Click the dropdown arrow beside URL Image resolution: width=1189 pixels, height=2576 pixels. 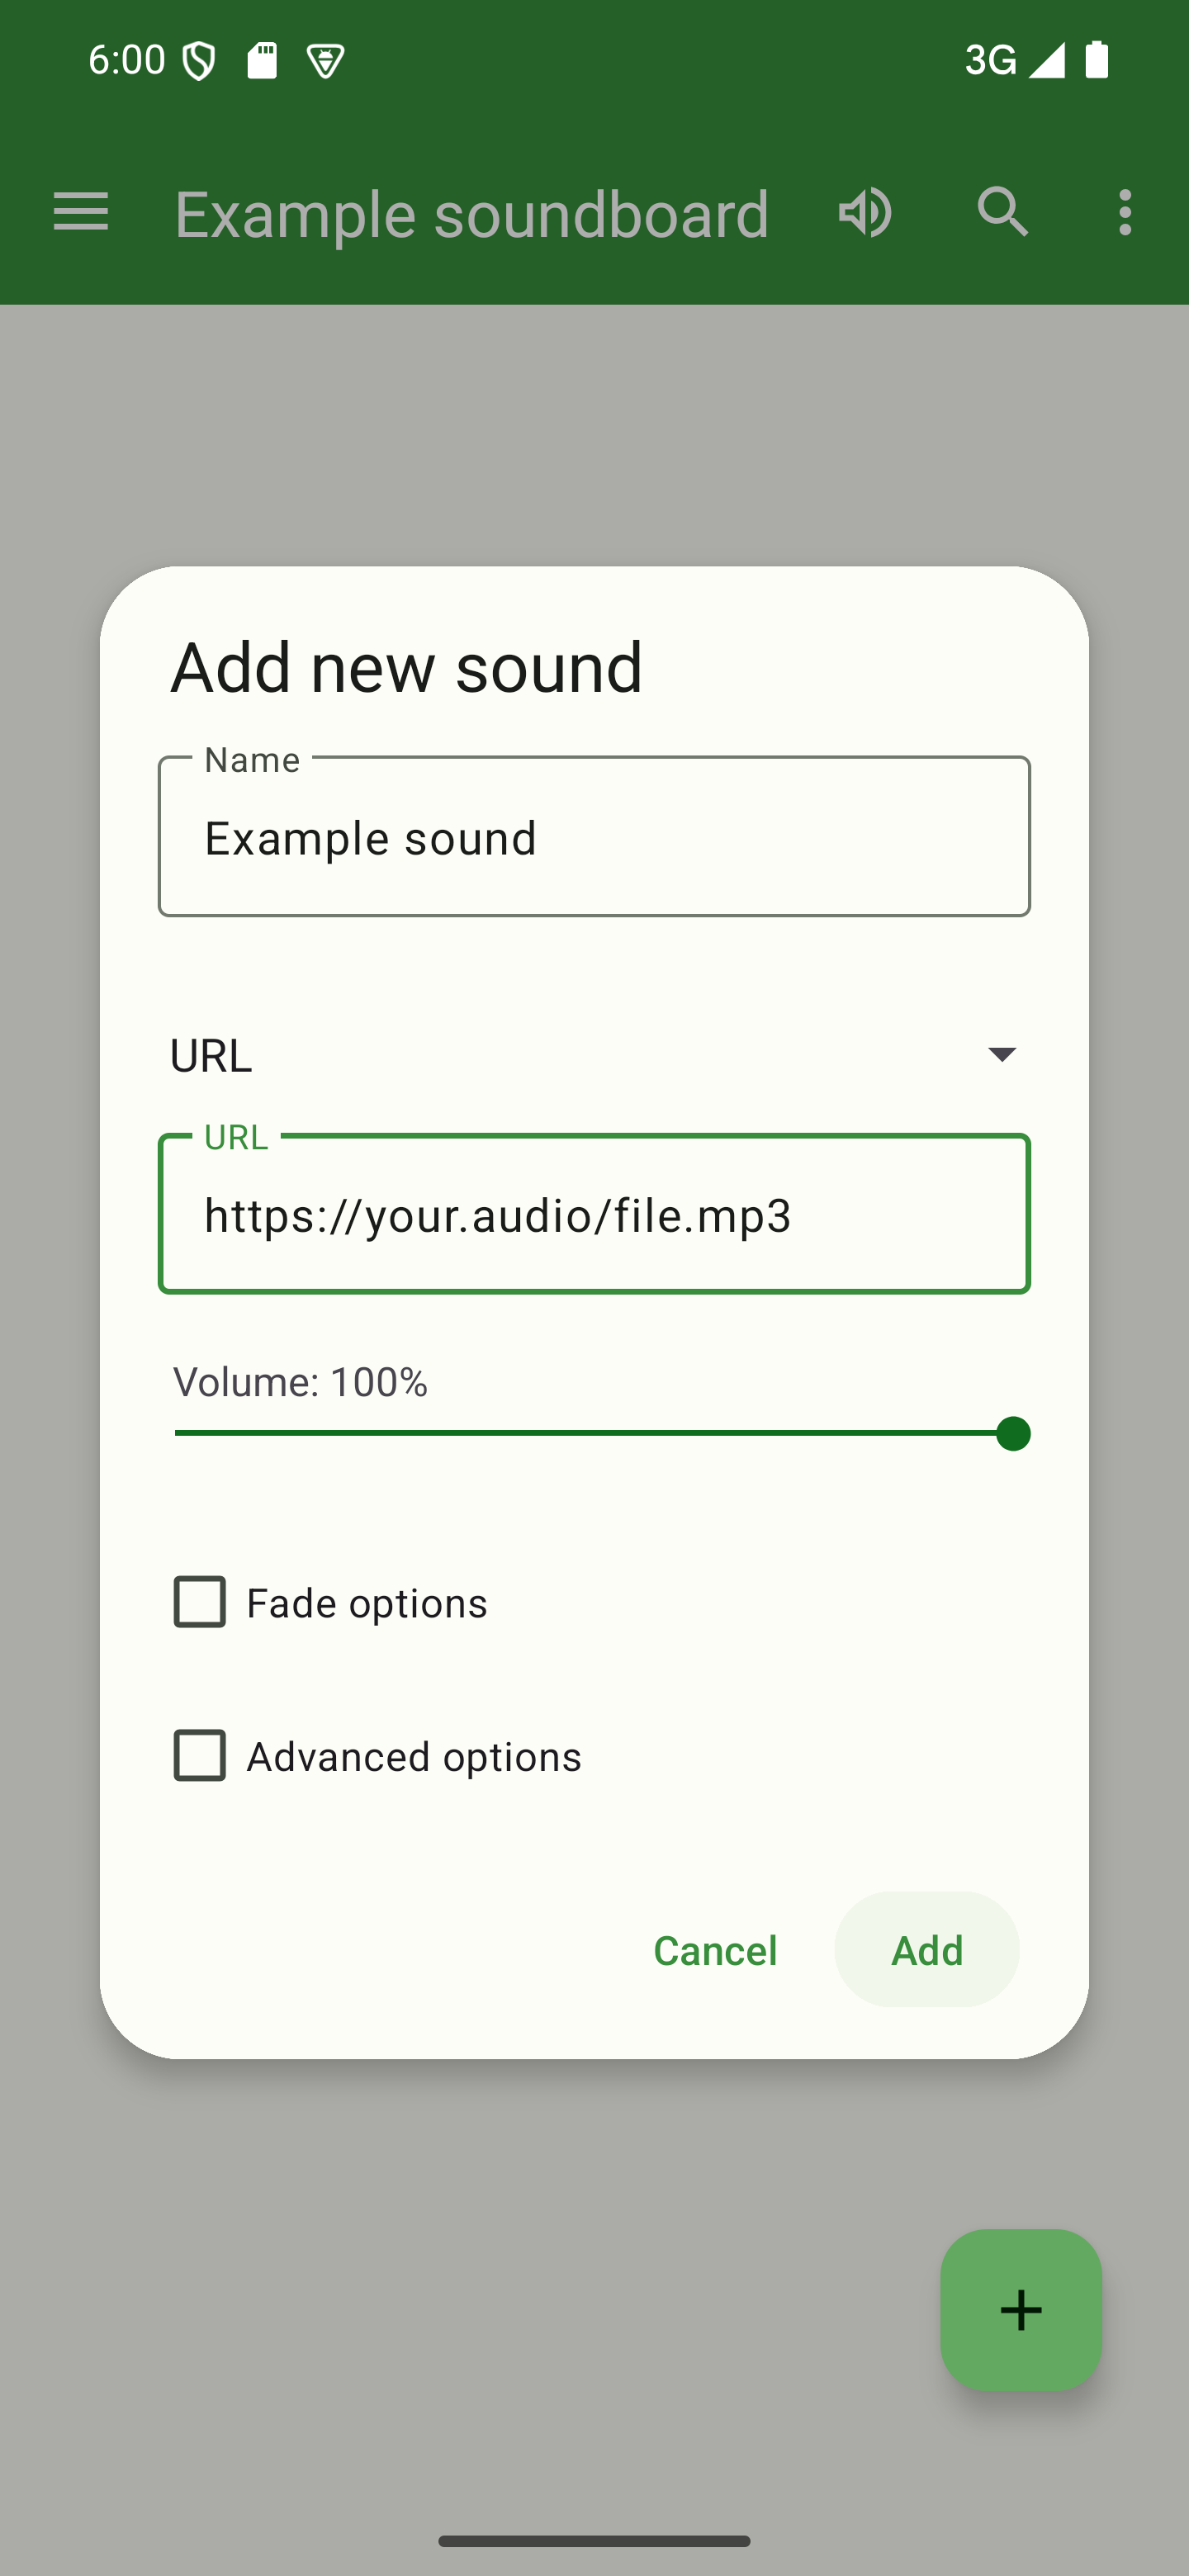pos(1001,1054)
